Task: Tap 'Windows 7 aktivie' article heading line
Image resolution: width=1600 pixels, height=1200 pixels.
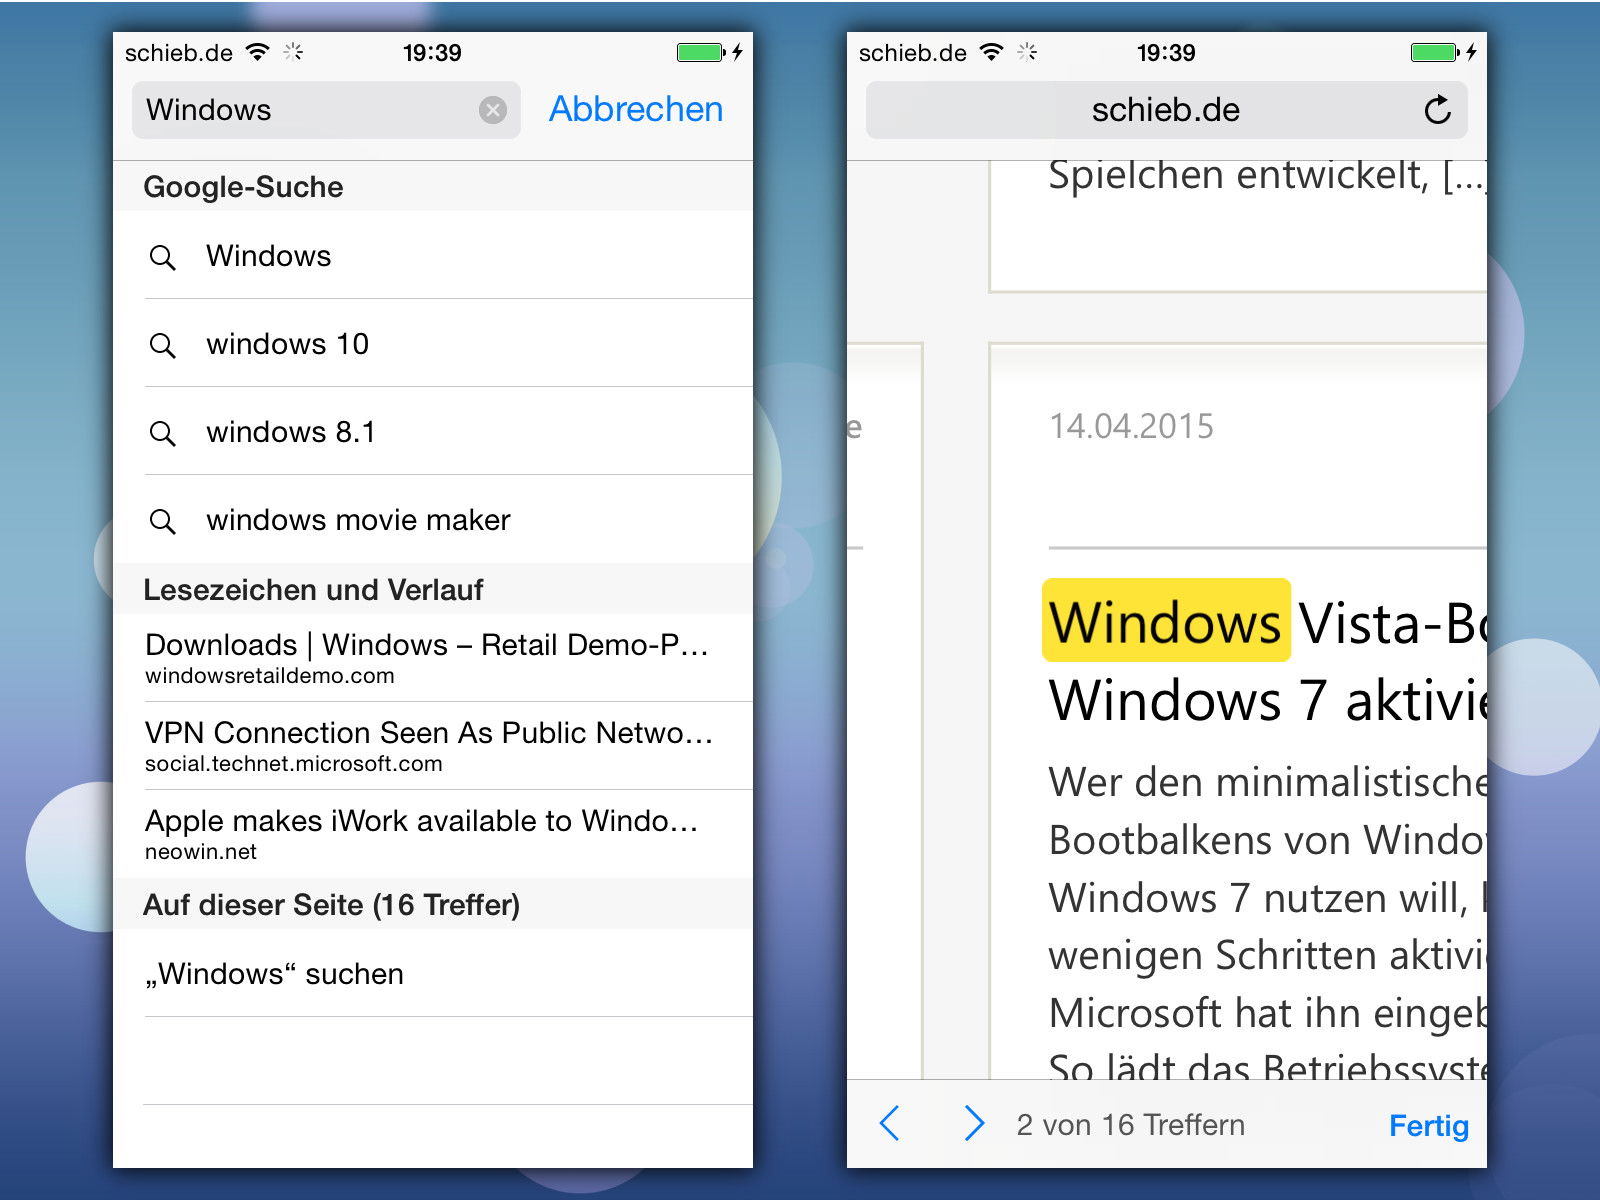Action: click(x=1268, y=700)
